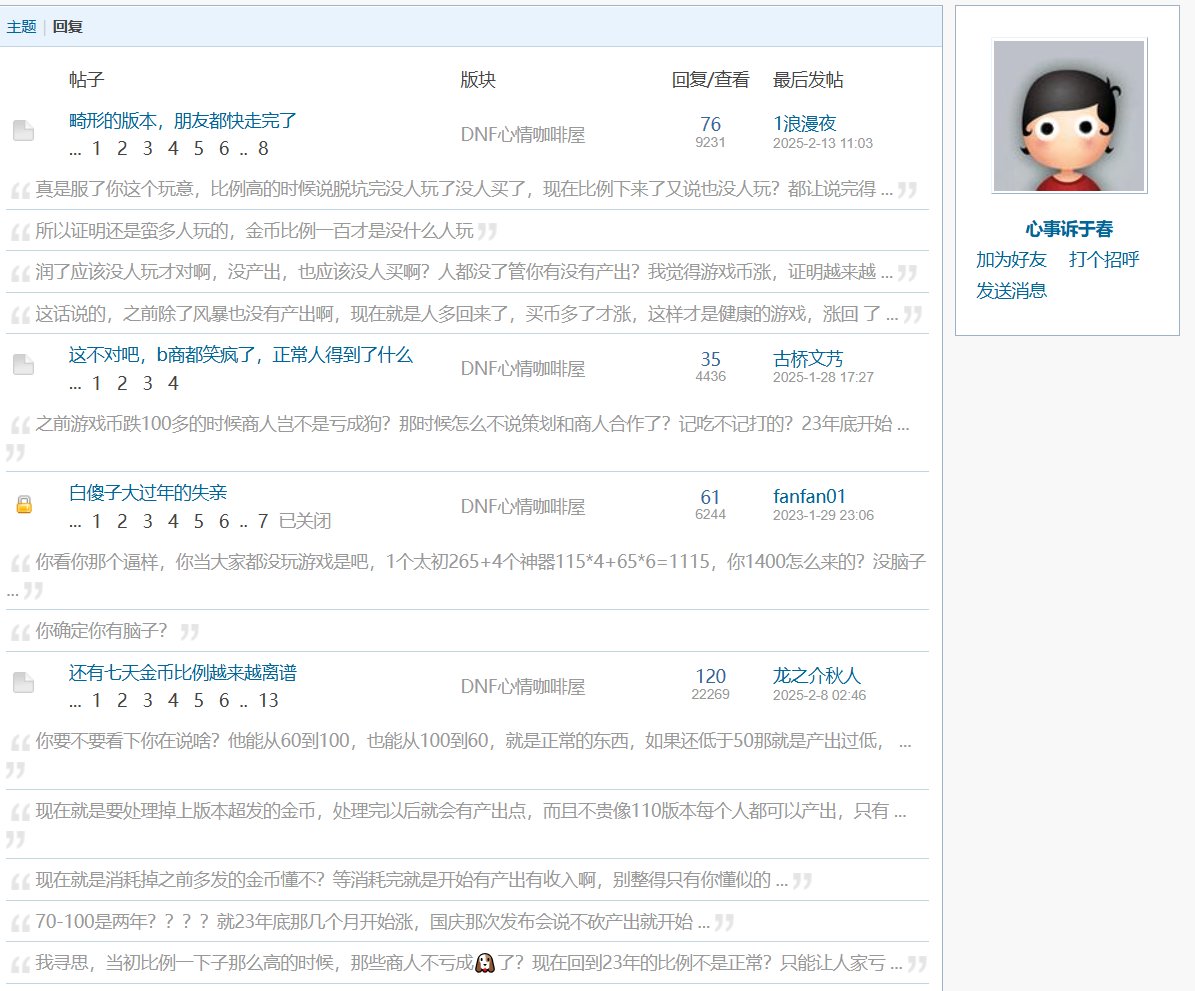
Task: Click the last post date 2025-2-13 11:03
Action: pos(823,143)
